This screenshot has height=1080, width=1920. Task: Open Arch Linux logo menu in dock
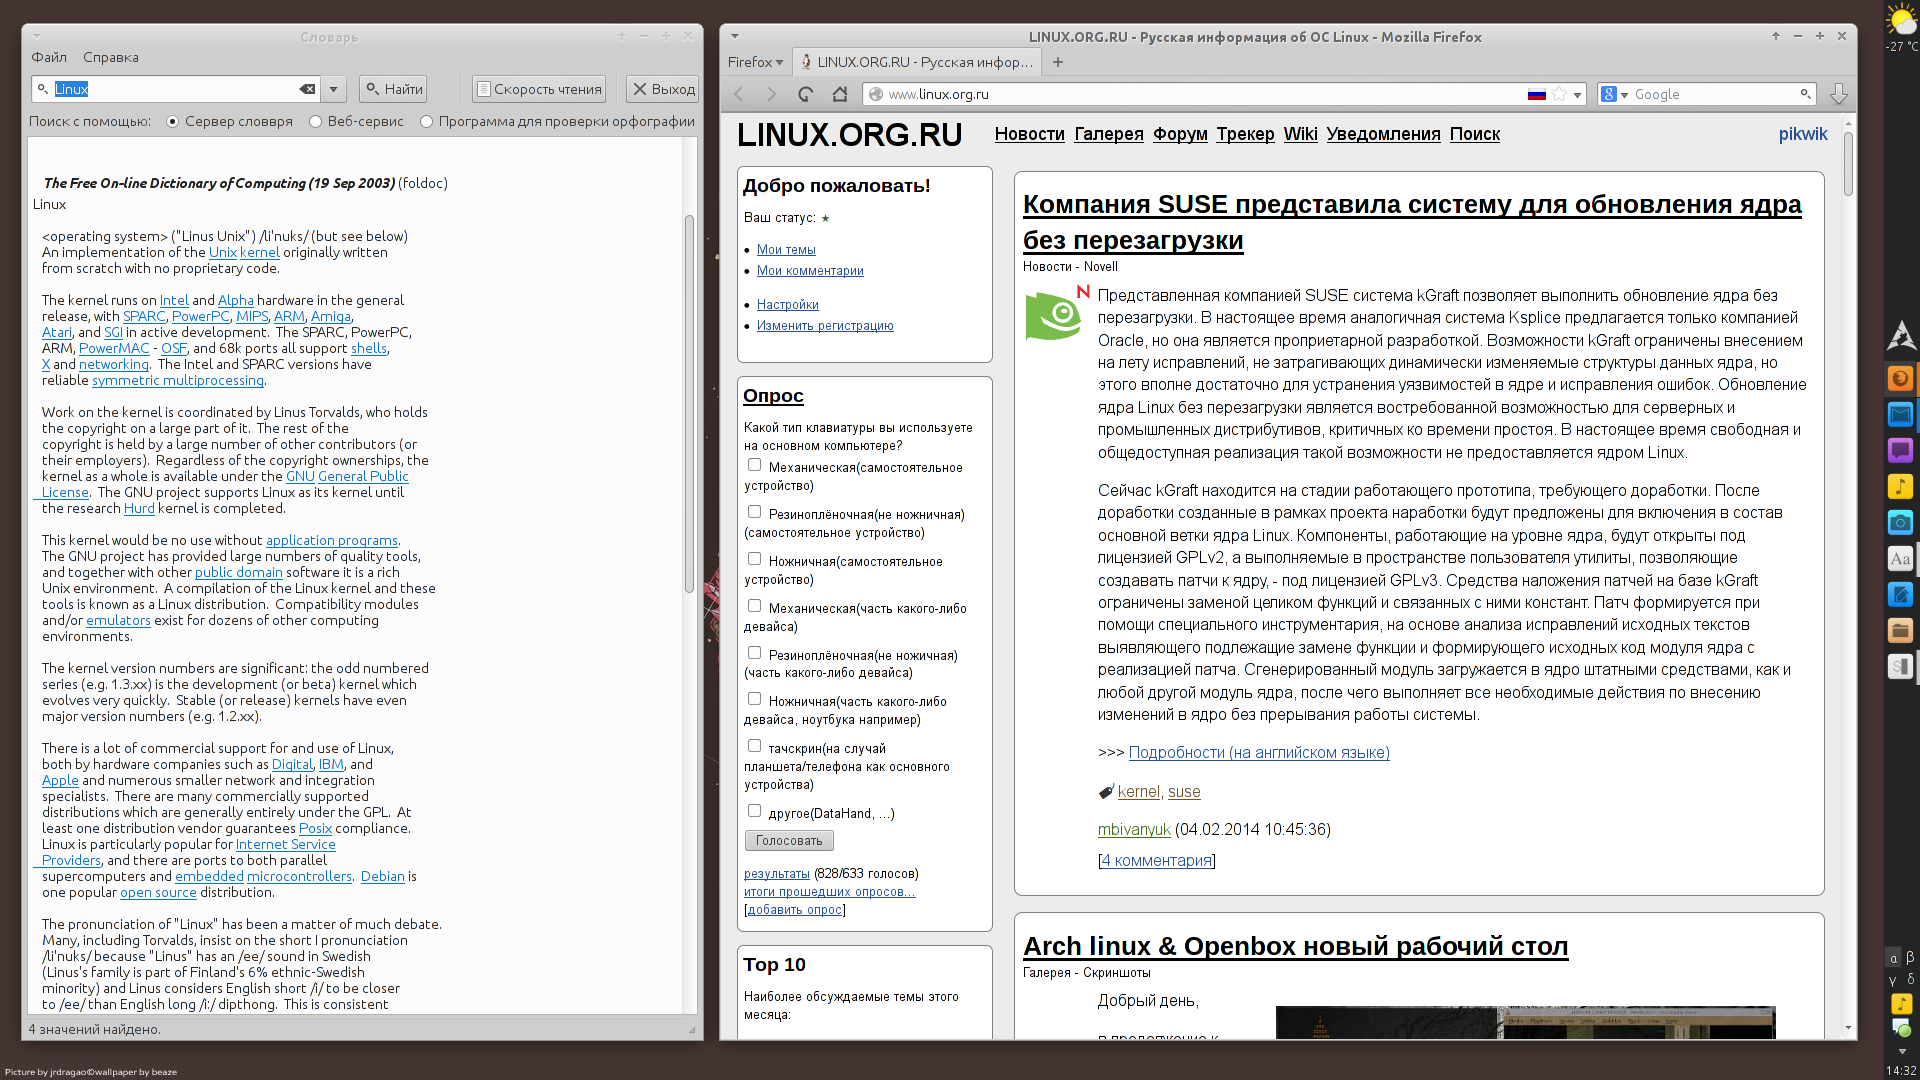(1900, 336)
